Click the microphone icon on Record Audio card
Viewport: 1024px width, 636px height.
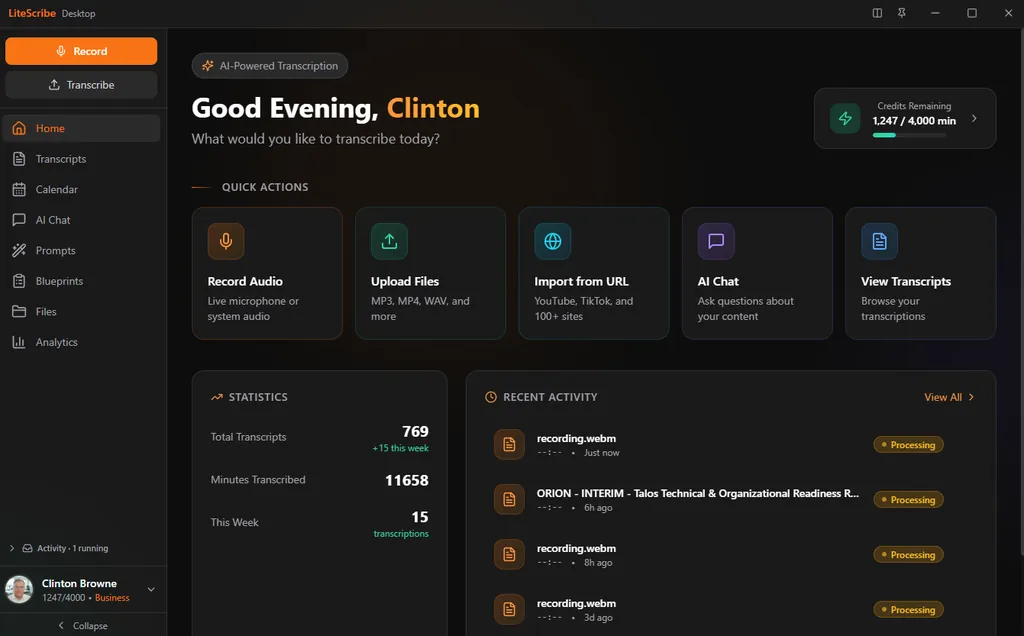point(226,241)
